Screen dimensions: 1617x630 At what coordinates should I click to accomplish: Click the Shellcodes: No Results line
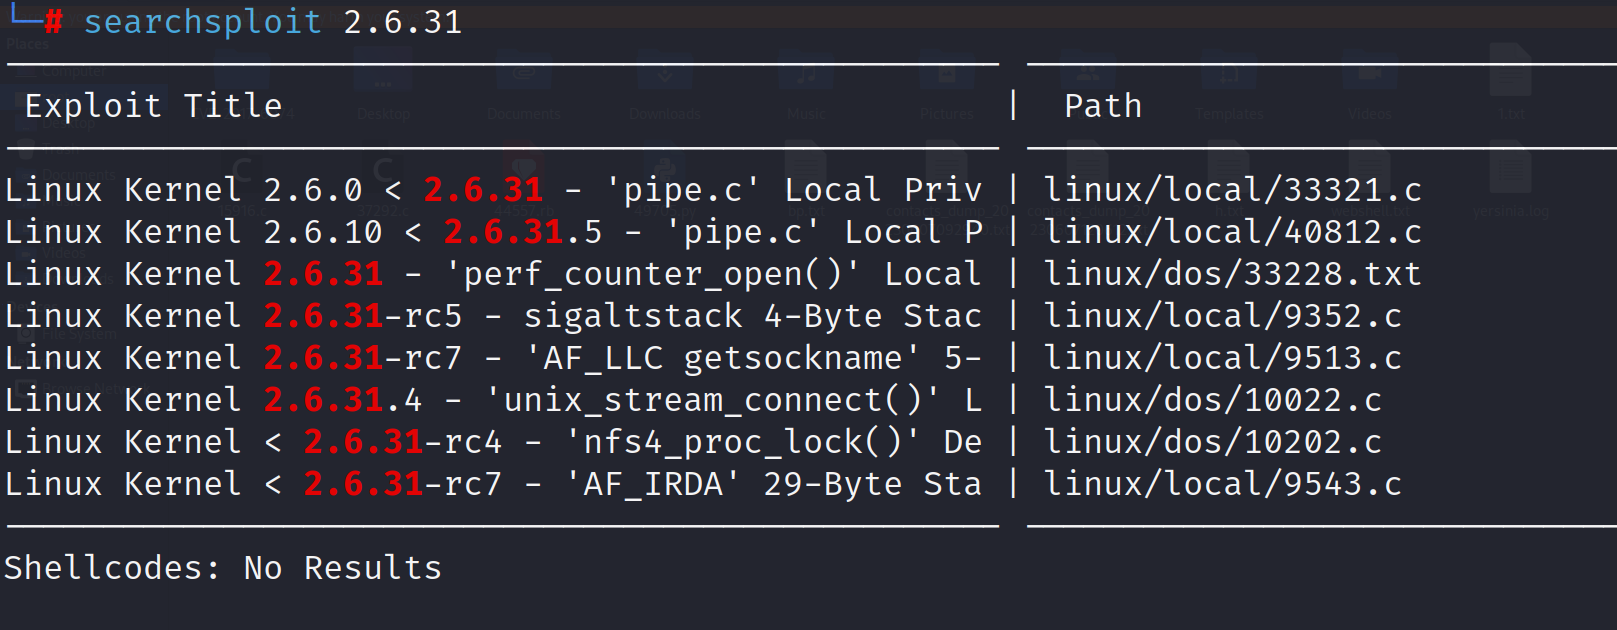click(x=222, y=568)
